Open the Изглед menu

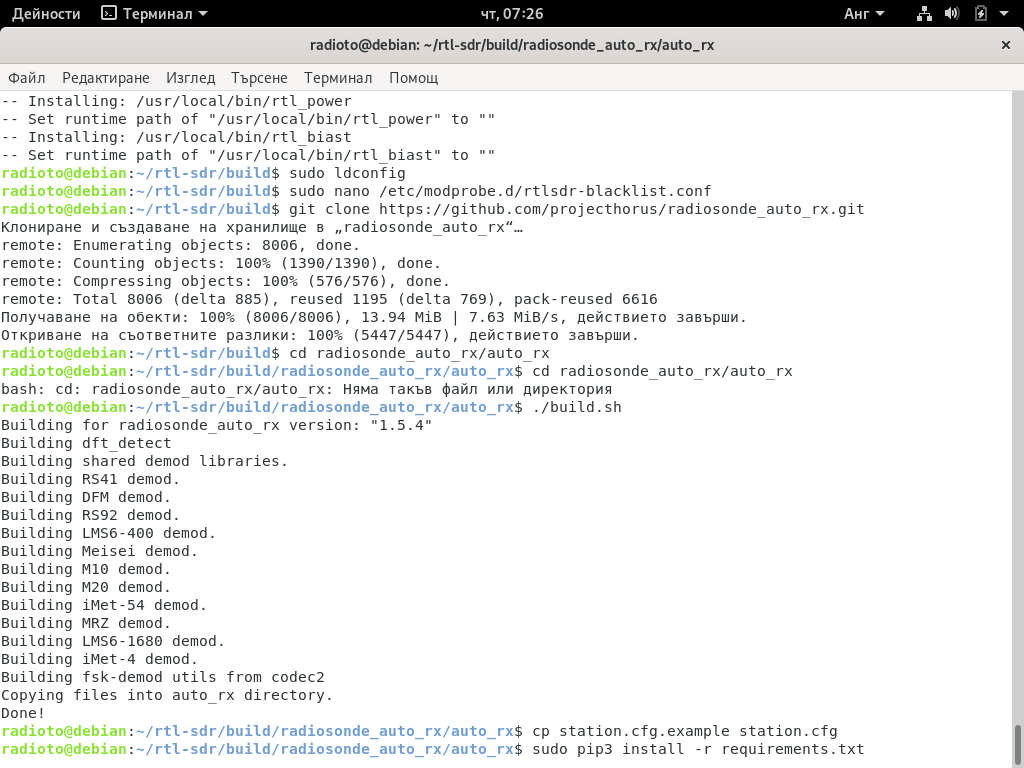click(190, 78)
